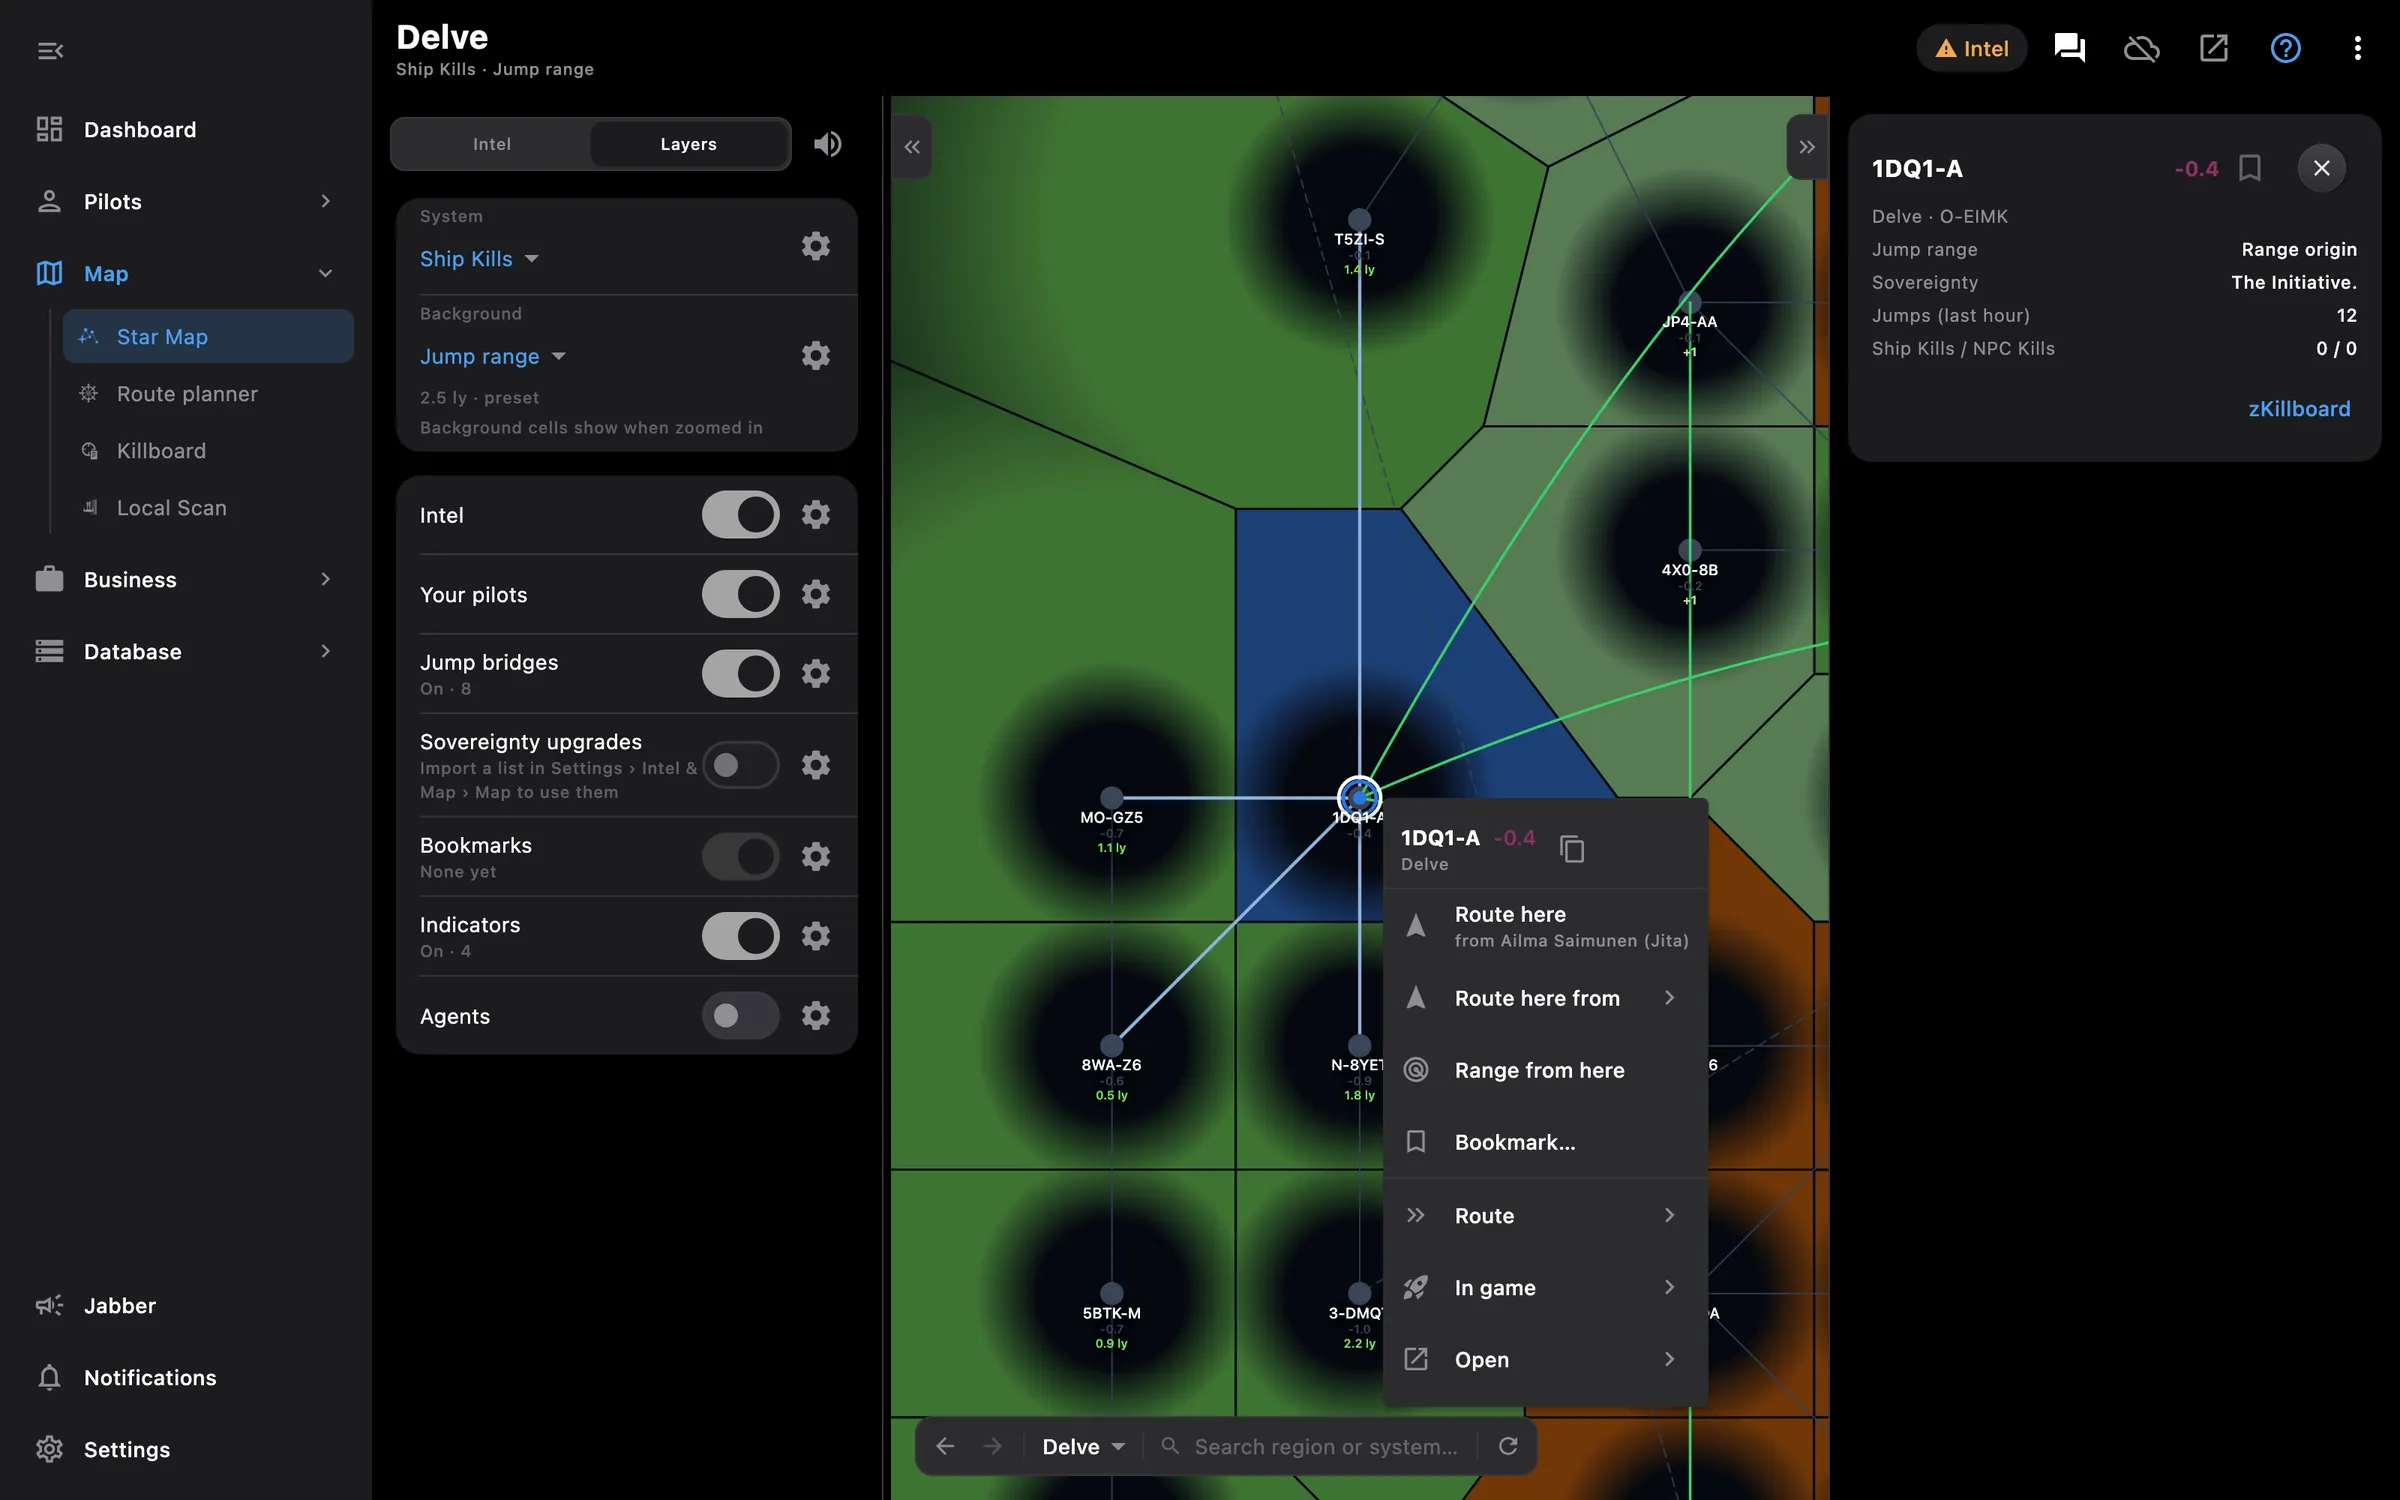Toggle the Your pilots layer switch
Screen dimensions: 2400x1500
click(x=740, y=594)
